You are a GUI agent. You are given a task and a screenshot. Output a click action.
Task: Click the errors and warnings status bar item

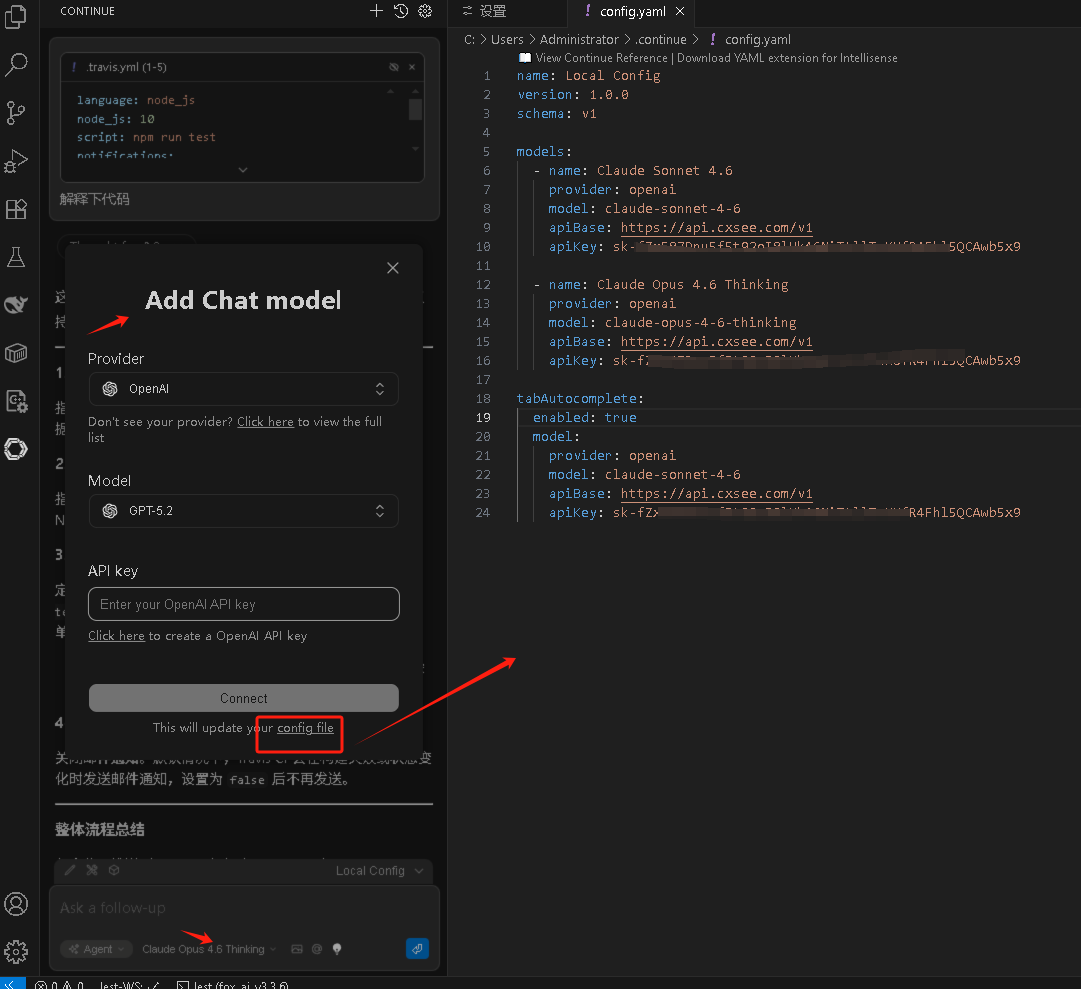pyautogui.click(x=59, y=984)
